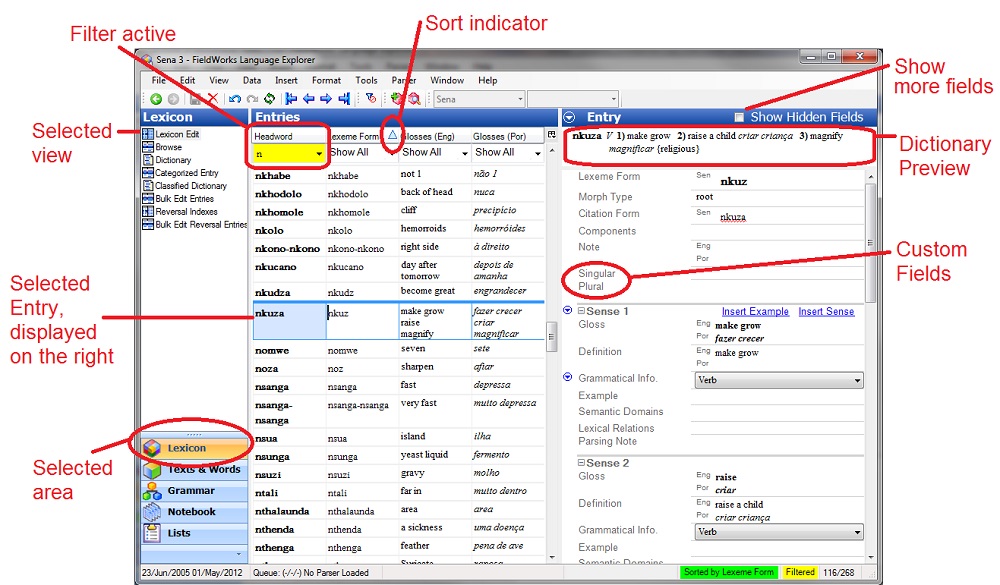Open the View menu
Image resolution: width=1000 pixels, height=585 pixels.
pos(219,80)
